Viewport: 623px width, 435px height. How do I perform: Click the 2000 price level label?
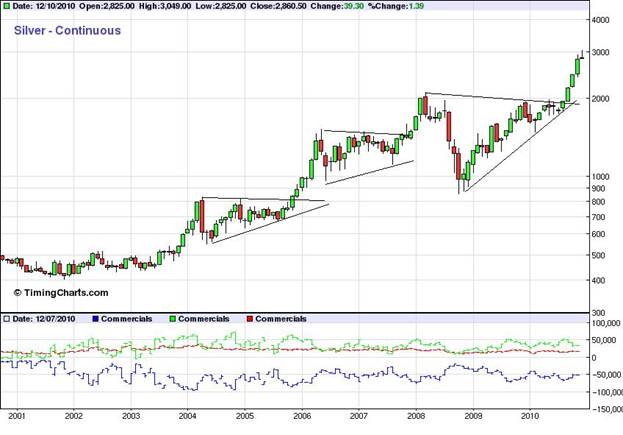(601, 99)
